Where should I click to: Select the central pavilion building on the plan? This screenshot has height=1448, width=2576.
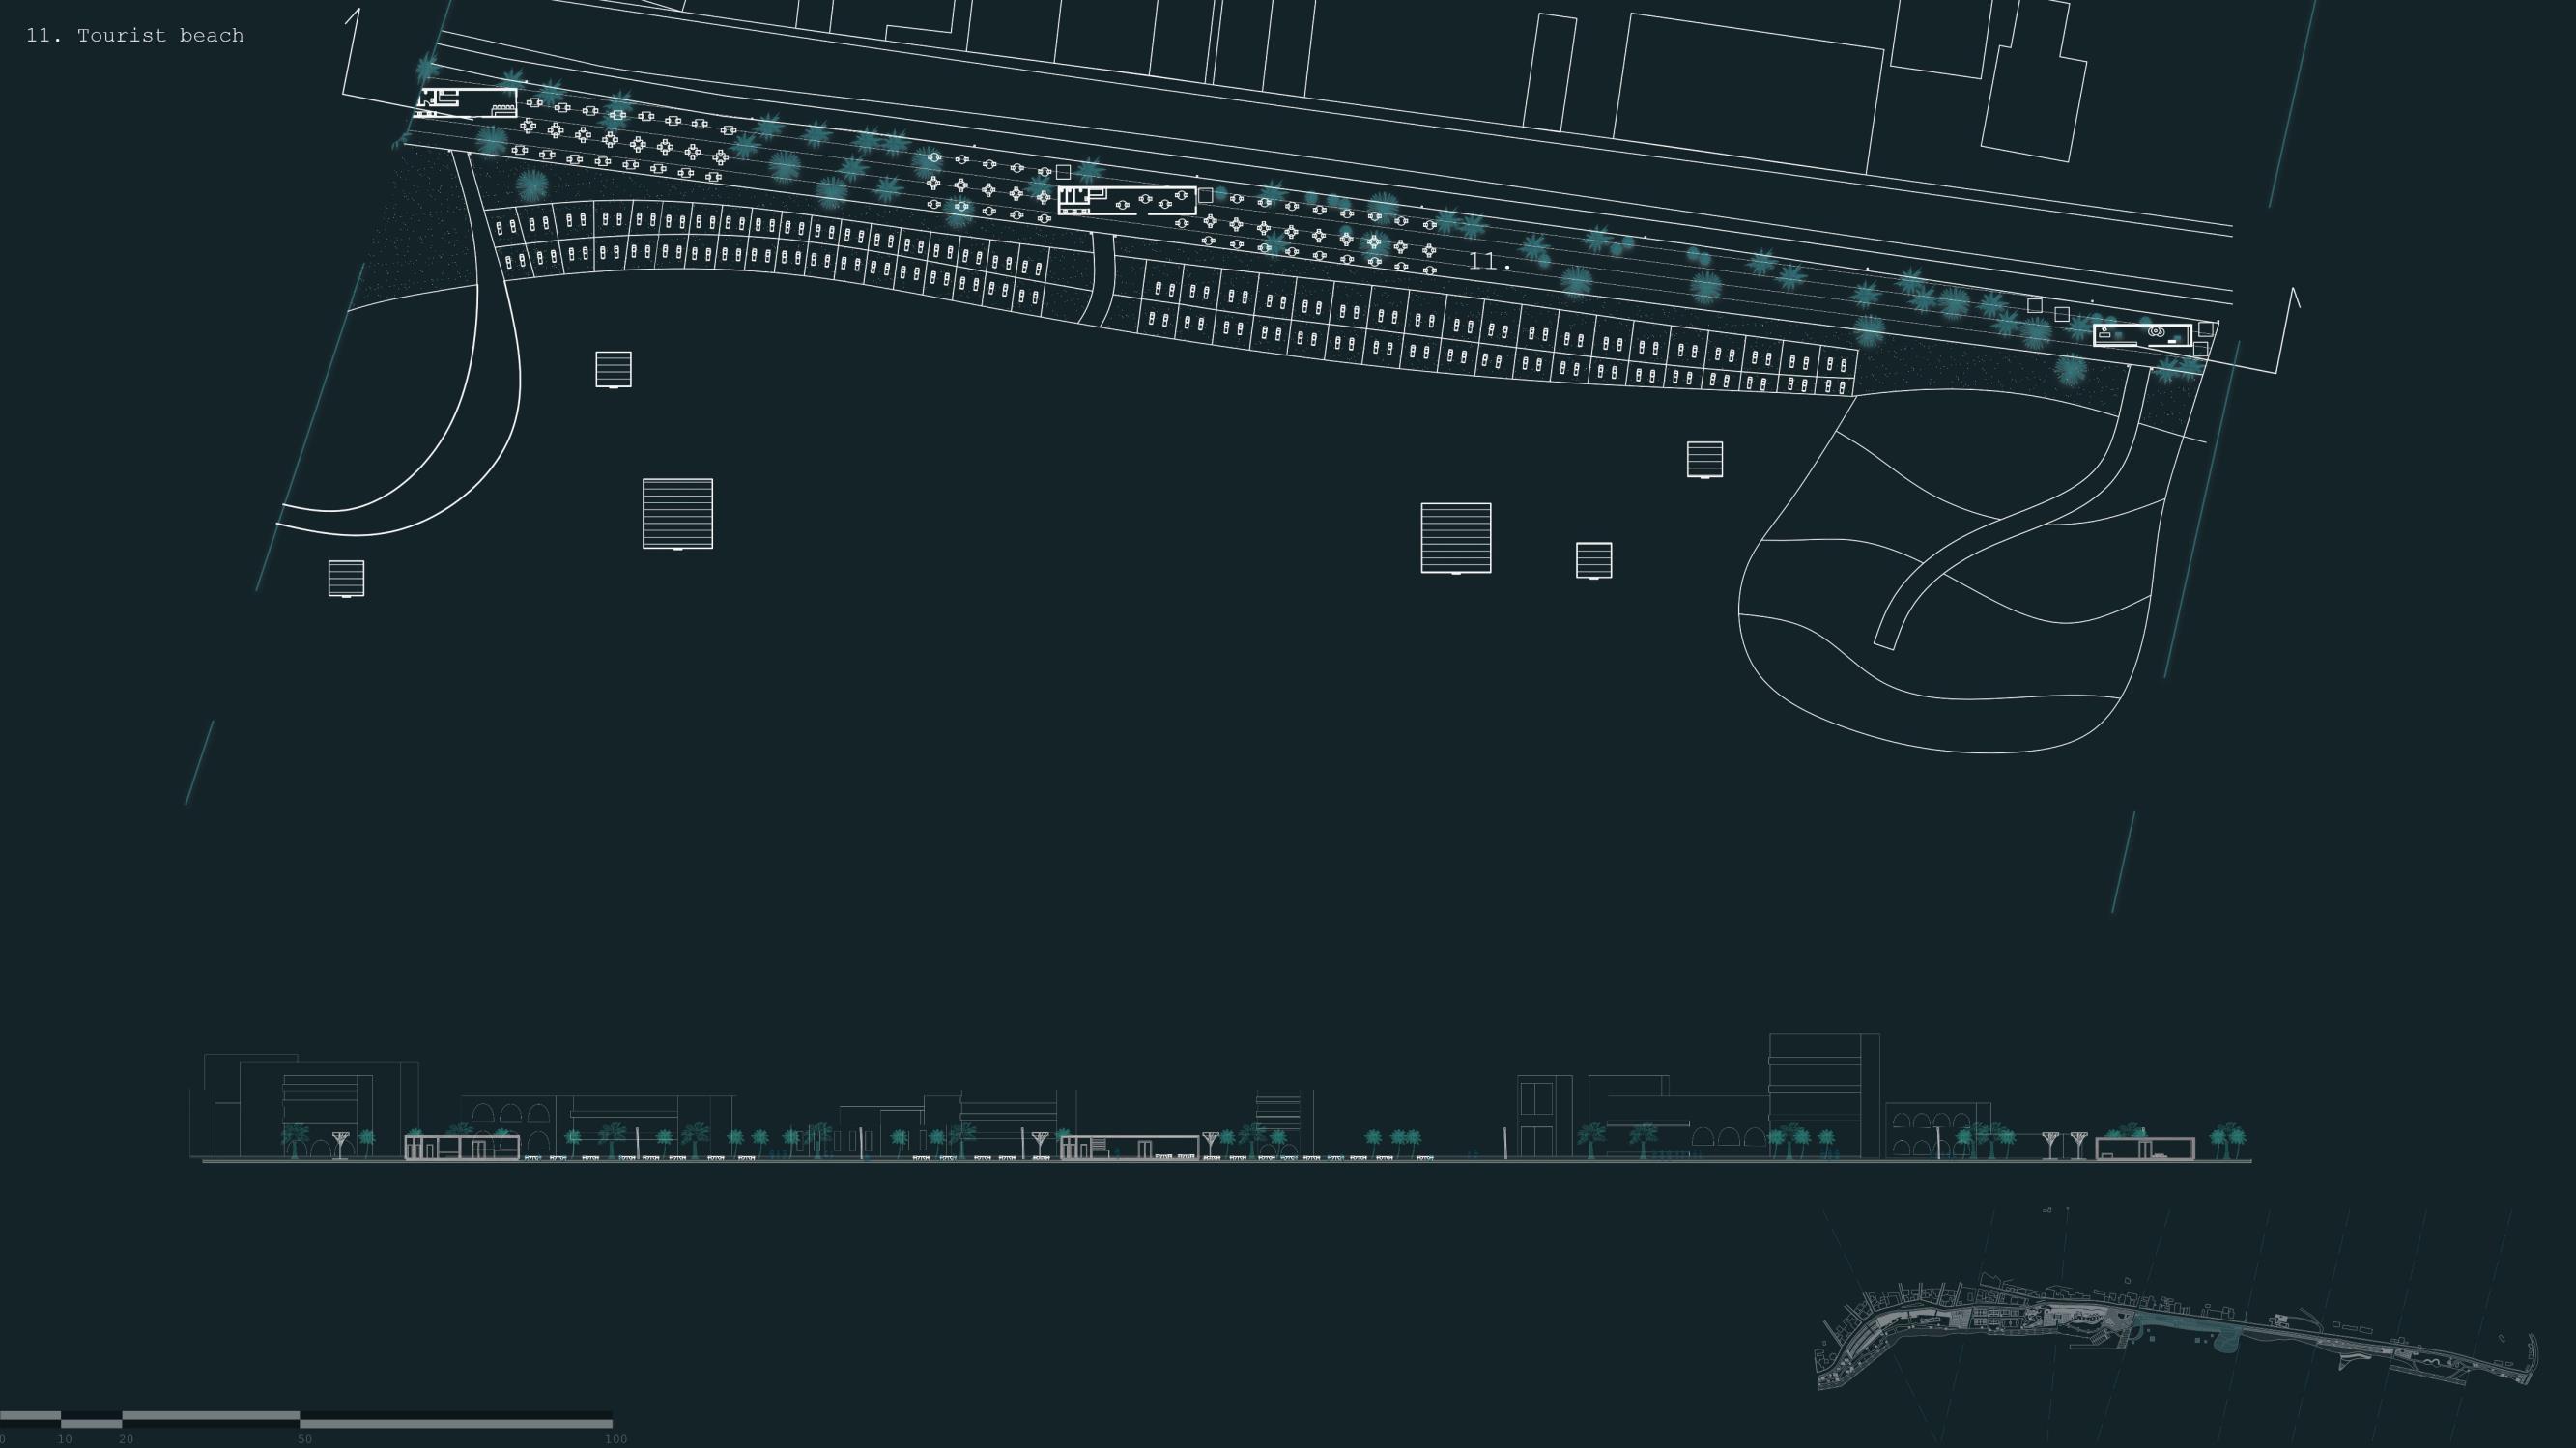click(x=1127, y=200)
